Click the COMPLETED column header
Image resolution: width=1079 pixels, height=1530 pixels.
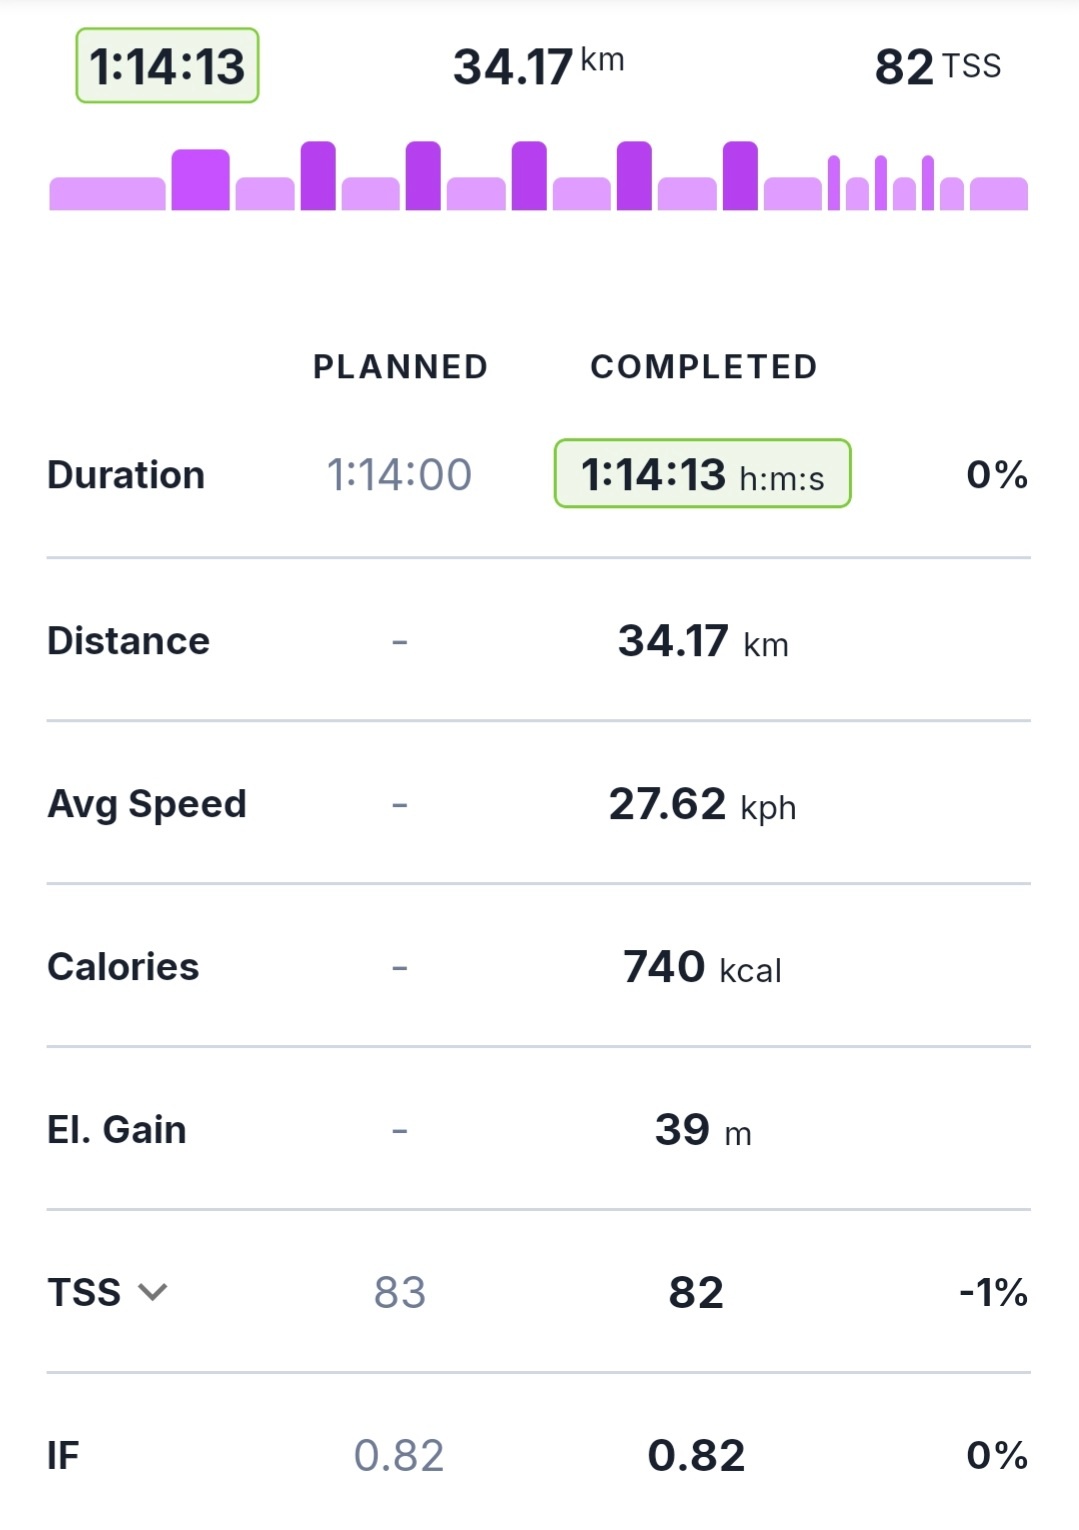click(703, 367)
